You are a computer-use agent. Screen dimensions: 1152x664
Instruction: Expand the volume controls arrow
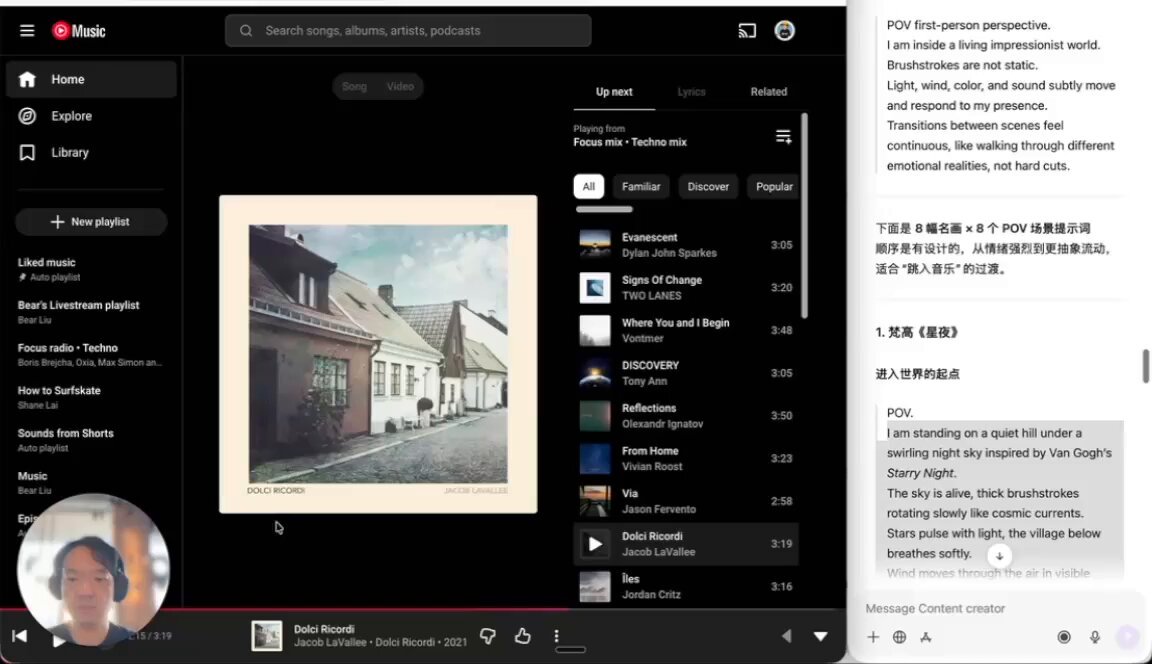point(786,636)
